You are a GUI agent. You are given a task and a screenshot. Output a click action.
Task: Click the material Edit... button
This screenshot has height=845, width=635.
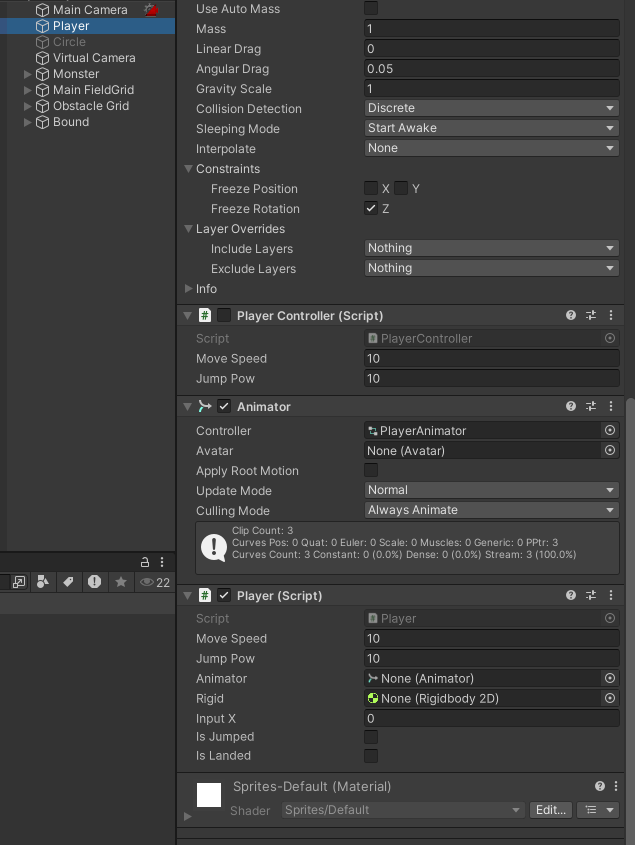point(551,810)
